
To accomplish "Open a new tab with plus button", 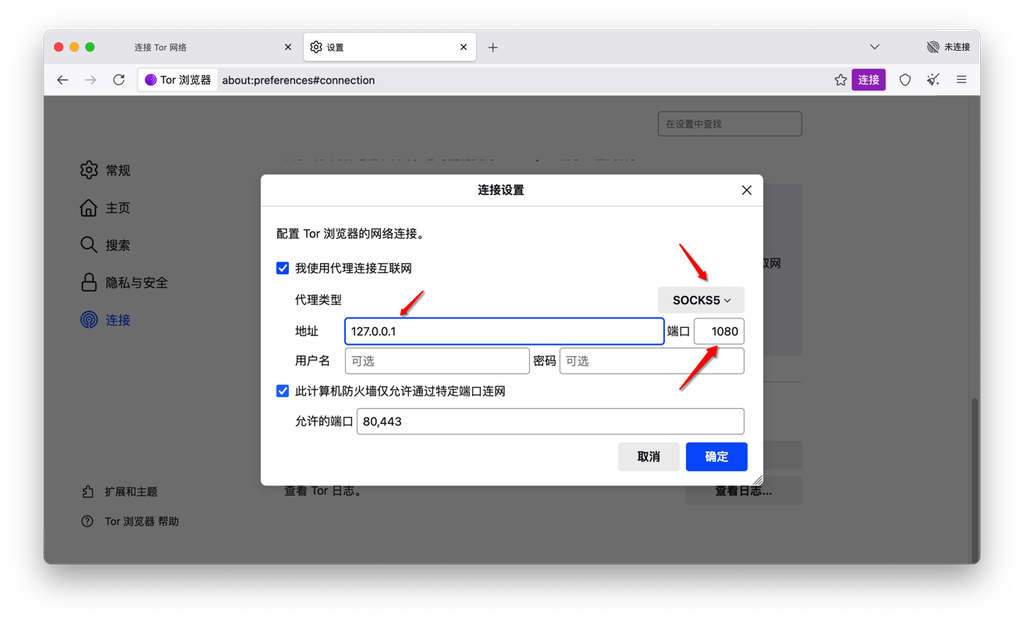I will 492,47.
